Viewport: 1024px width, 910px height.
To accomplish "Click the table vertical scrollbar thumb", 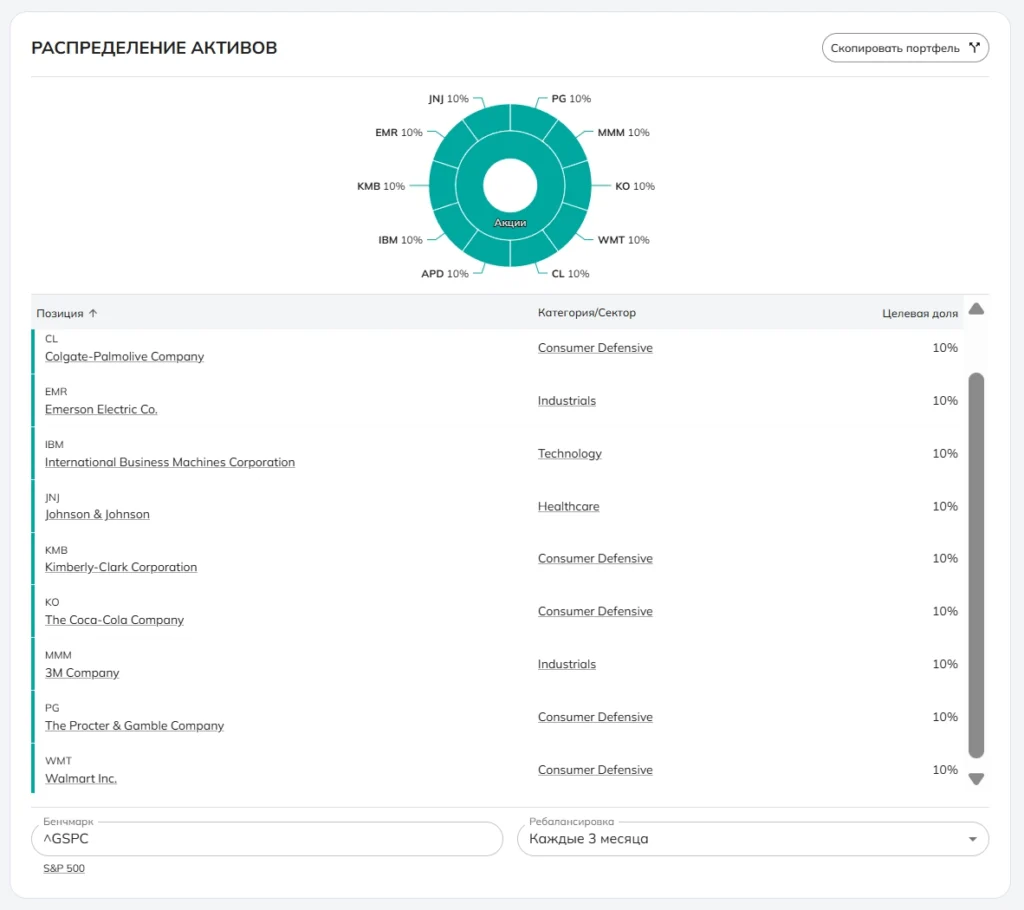I will (x=976, y=565).
